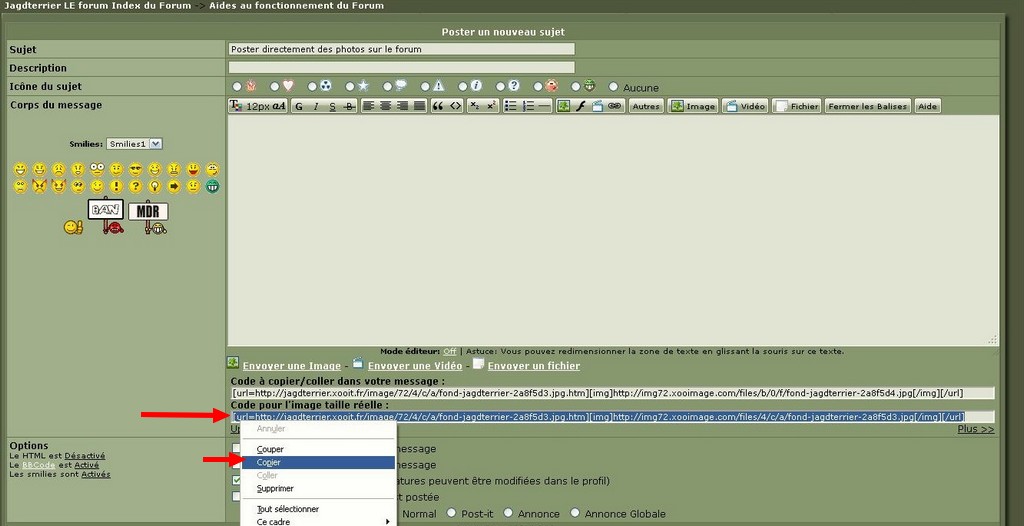Open Envoyer une Vidéo link

pos(415,366)
